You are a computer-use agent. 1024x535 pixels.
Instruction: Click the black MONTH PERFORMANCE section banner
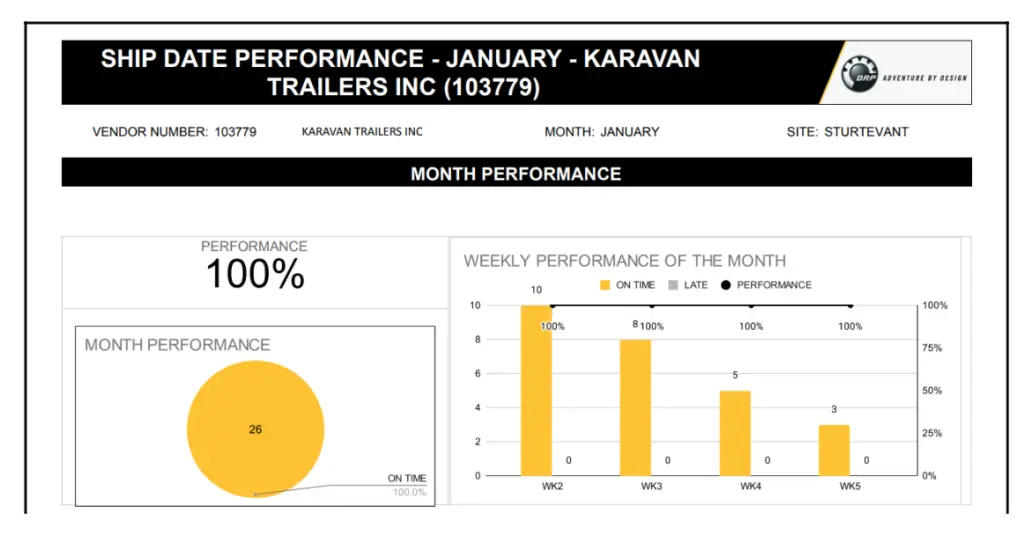pyautogui.click(x=516, y=173)
